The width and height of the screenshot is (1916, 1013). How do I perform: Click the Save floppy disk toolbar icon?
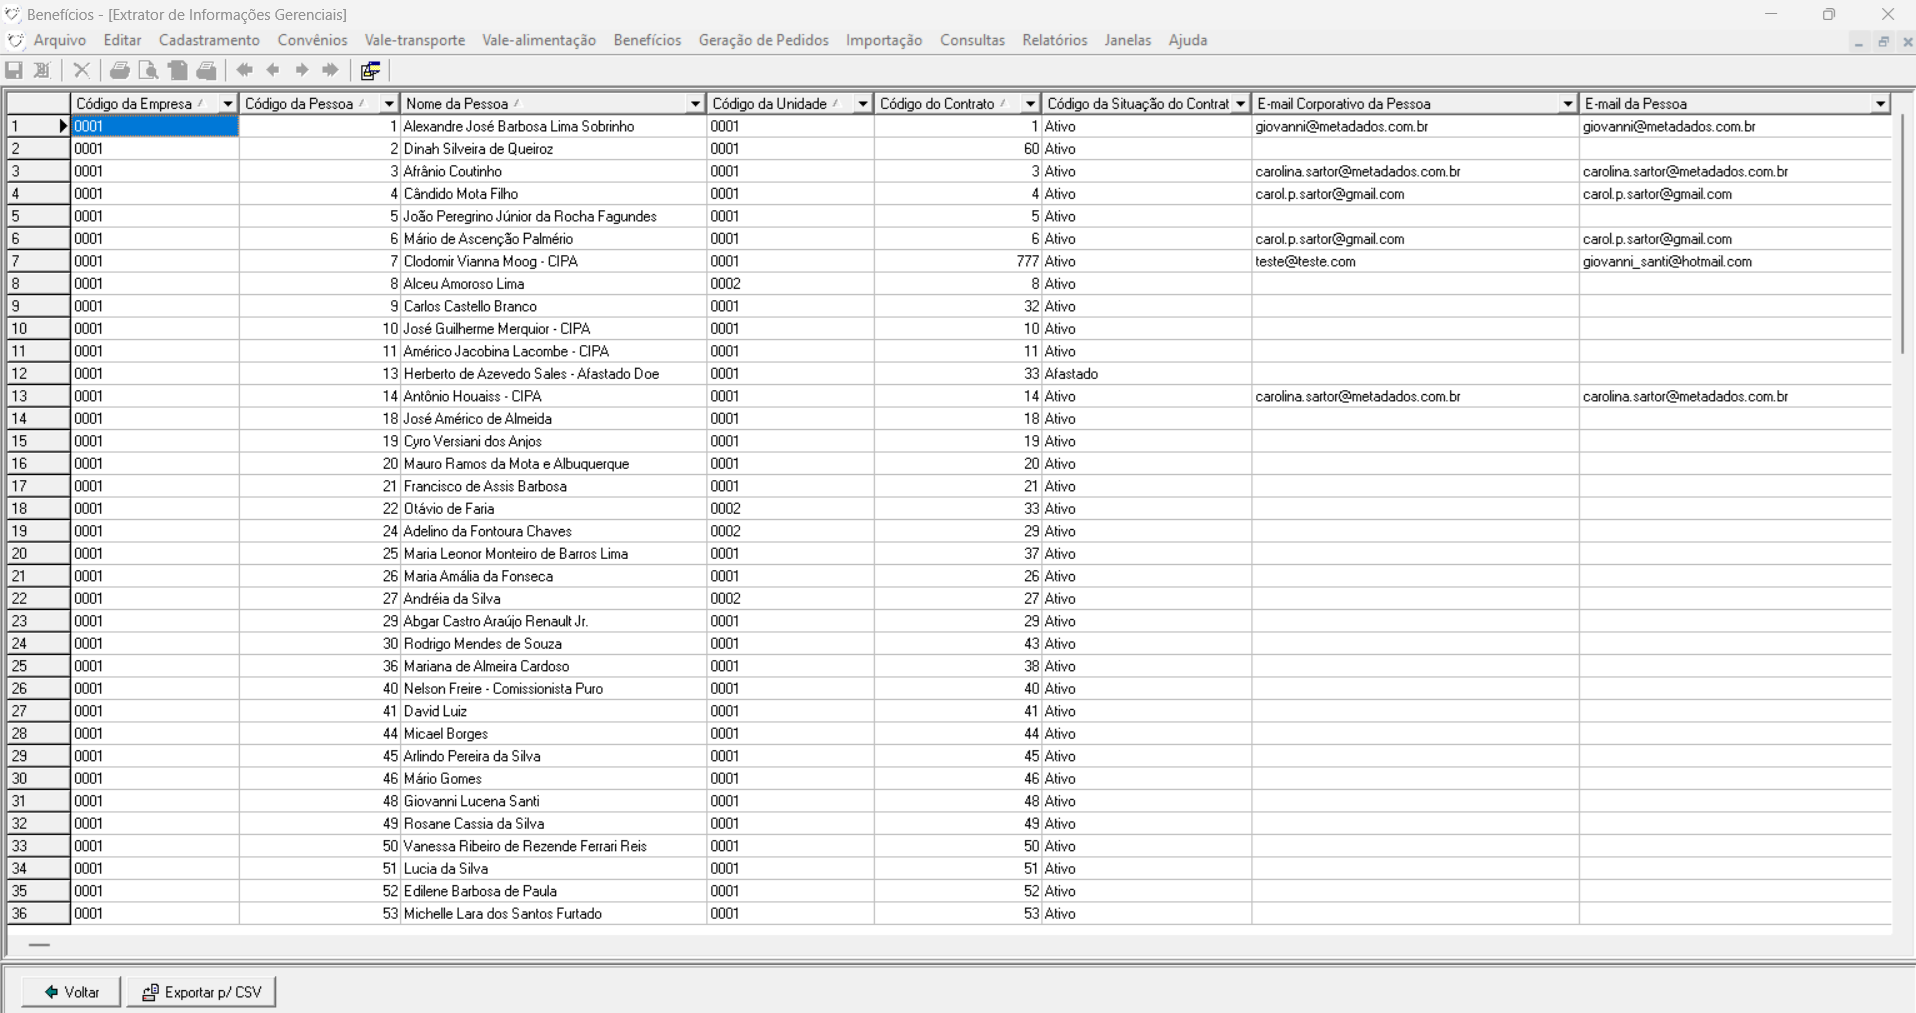[x=14, y=70]
